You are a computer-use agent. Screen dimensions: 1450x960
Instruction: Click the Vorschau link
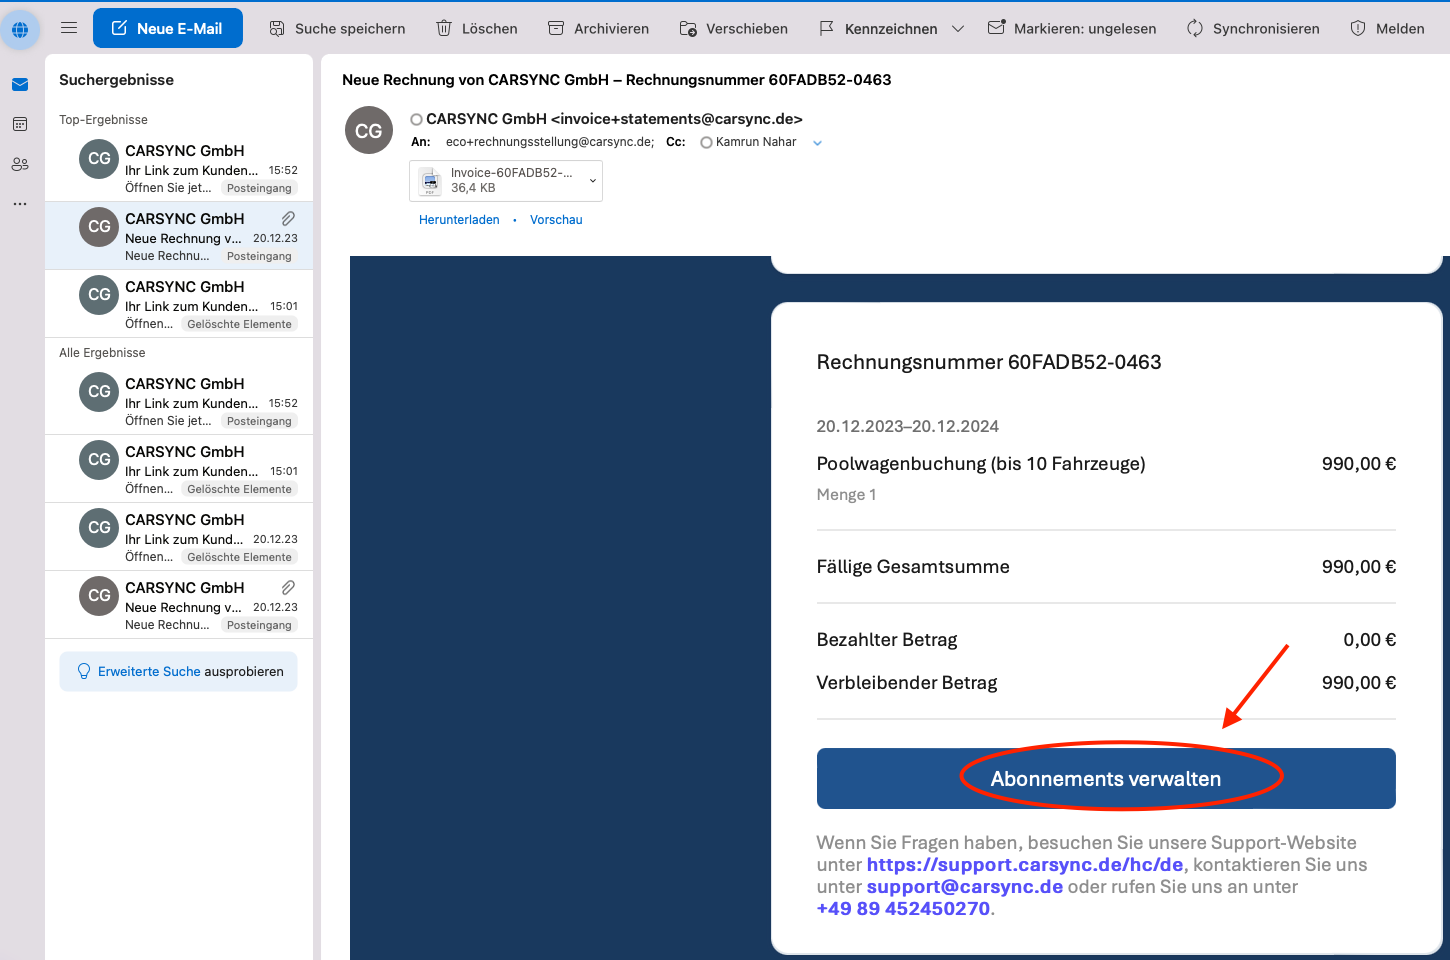[556, 220]
